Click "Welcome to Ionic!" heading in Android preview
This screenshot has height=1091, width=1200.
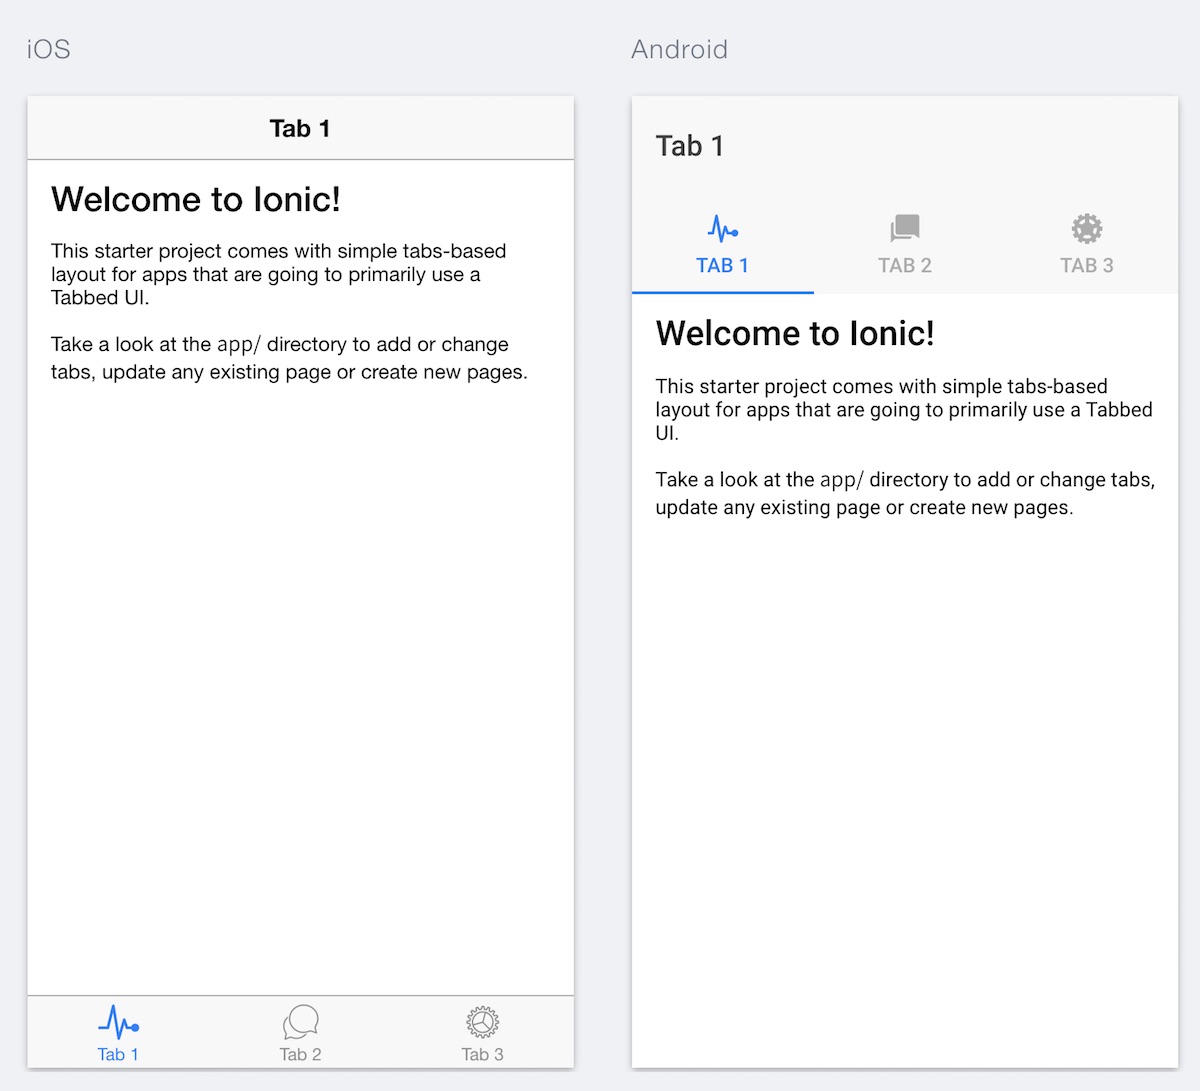click(x=795, y=333)
